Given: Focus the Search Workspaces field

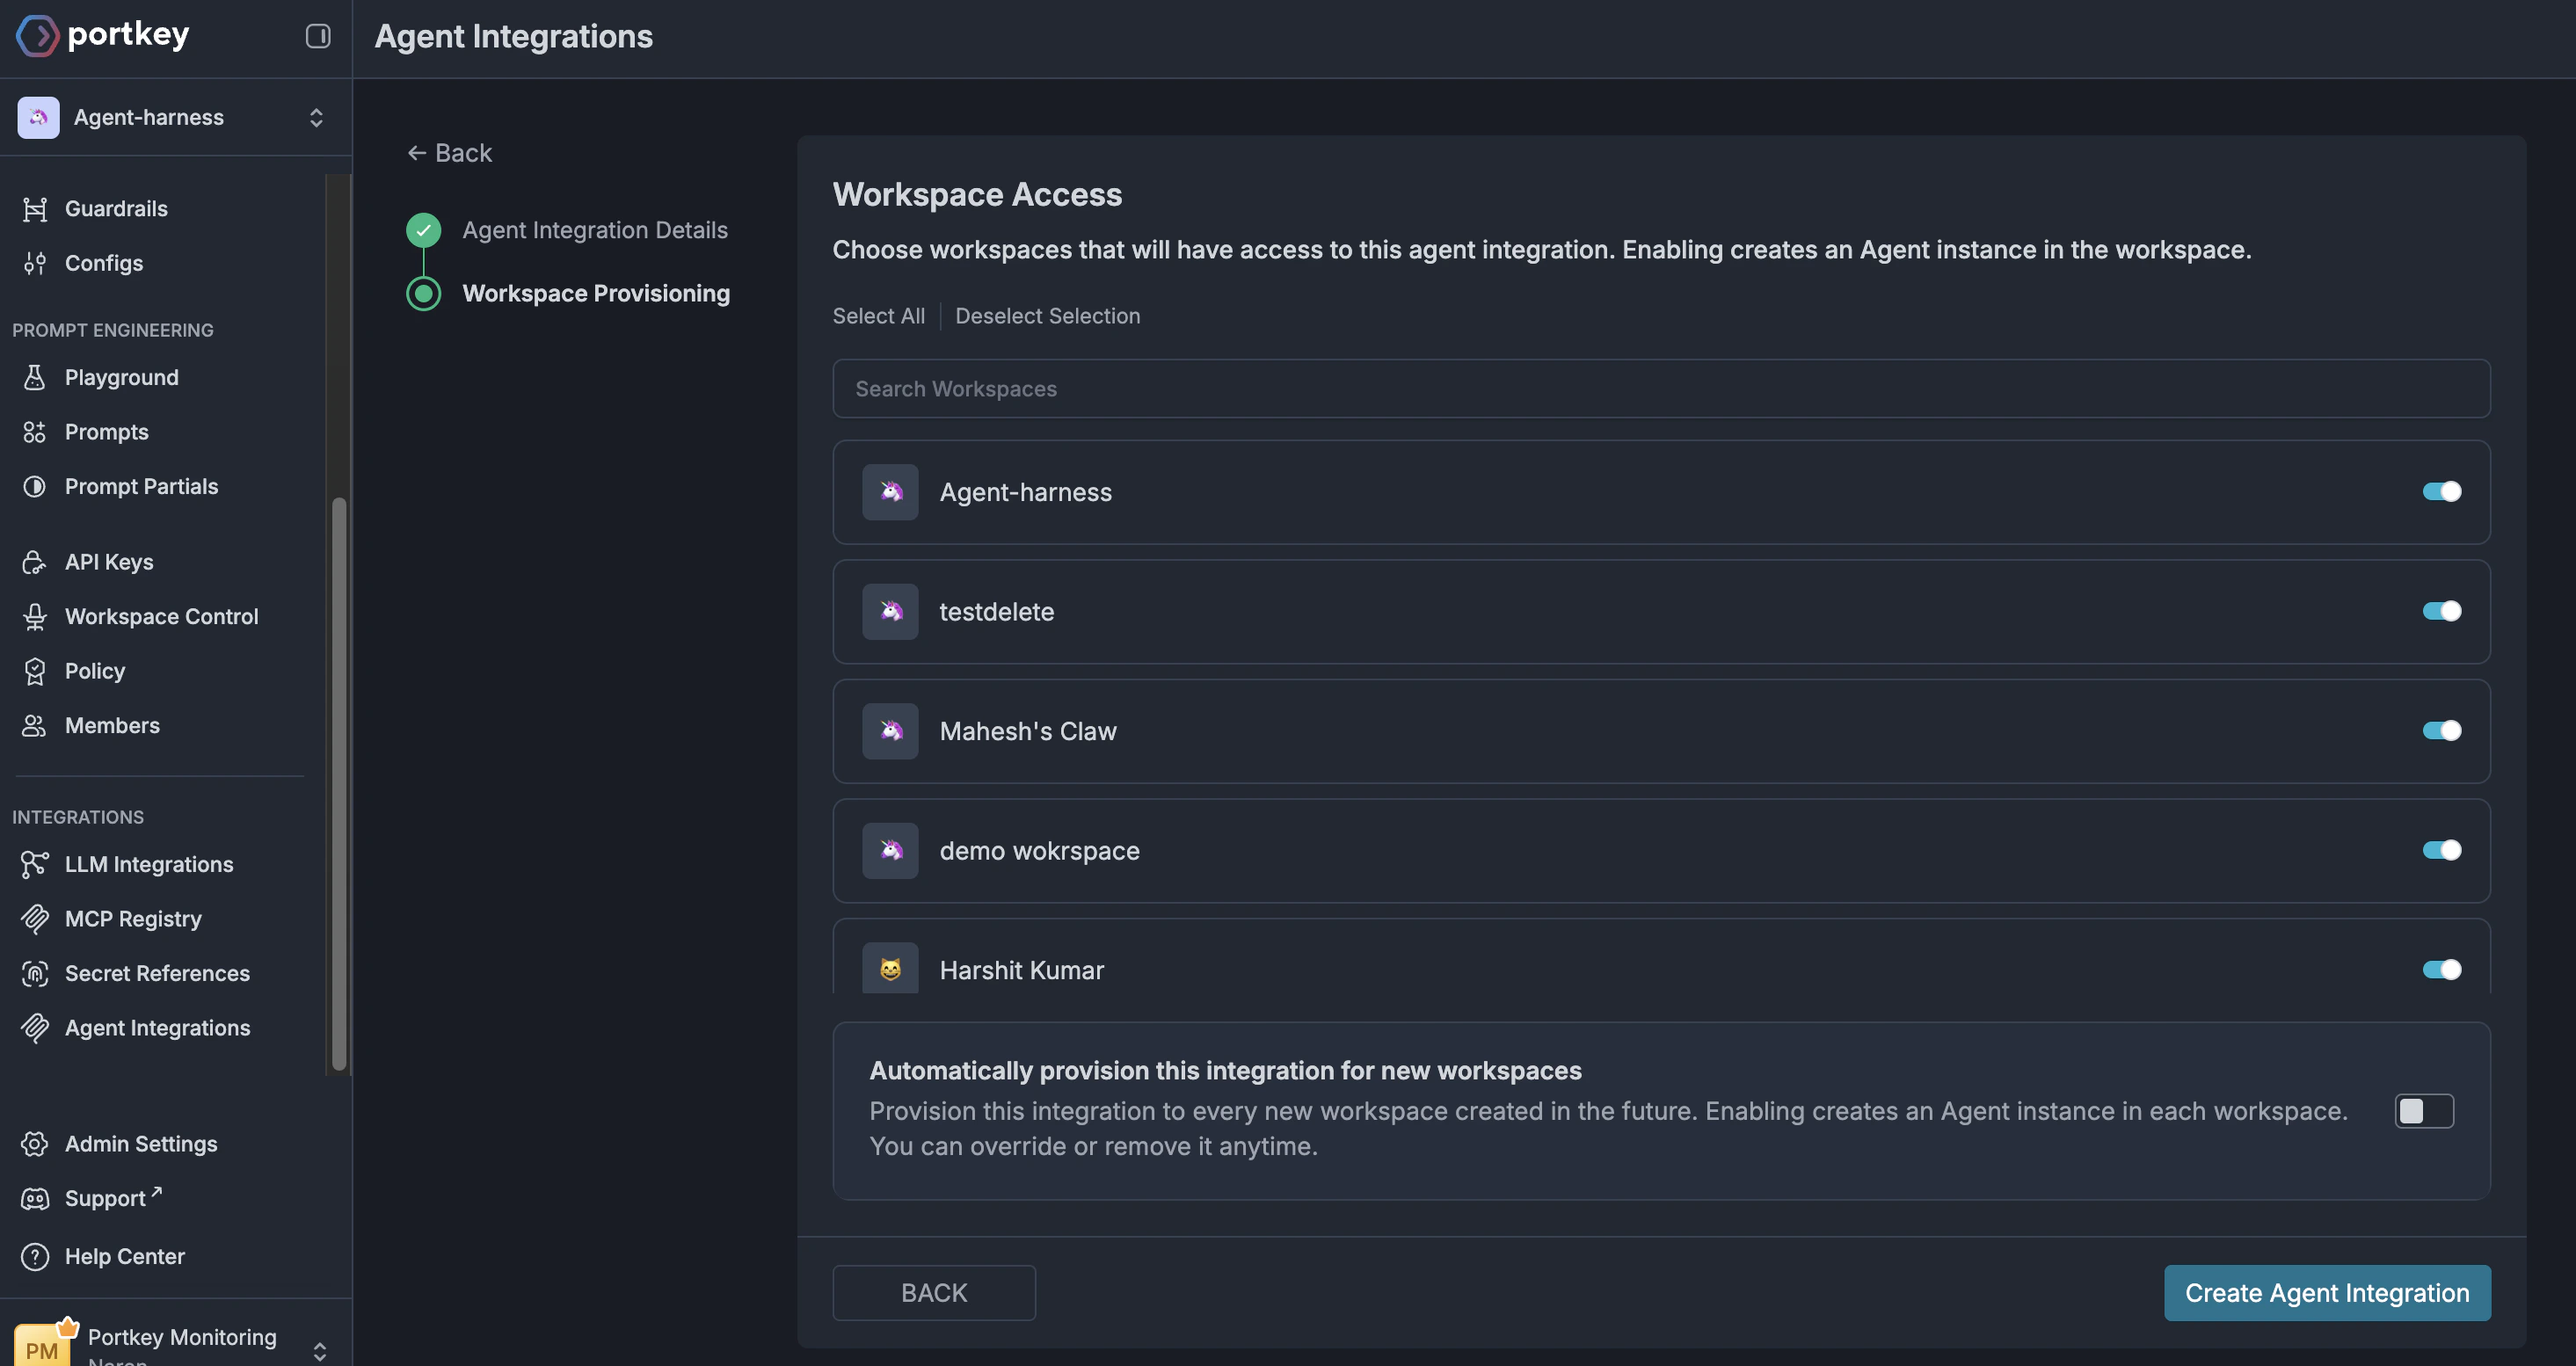Looking at the screenshot, I should pyautogui.click(x=1660, y=389).
